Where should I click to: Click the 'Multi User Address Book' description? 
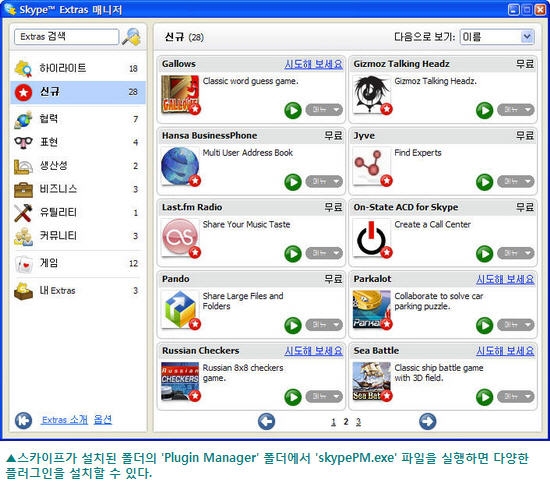[248, 153]
